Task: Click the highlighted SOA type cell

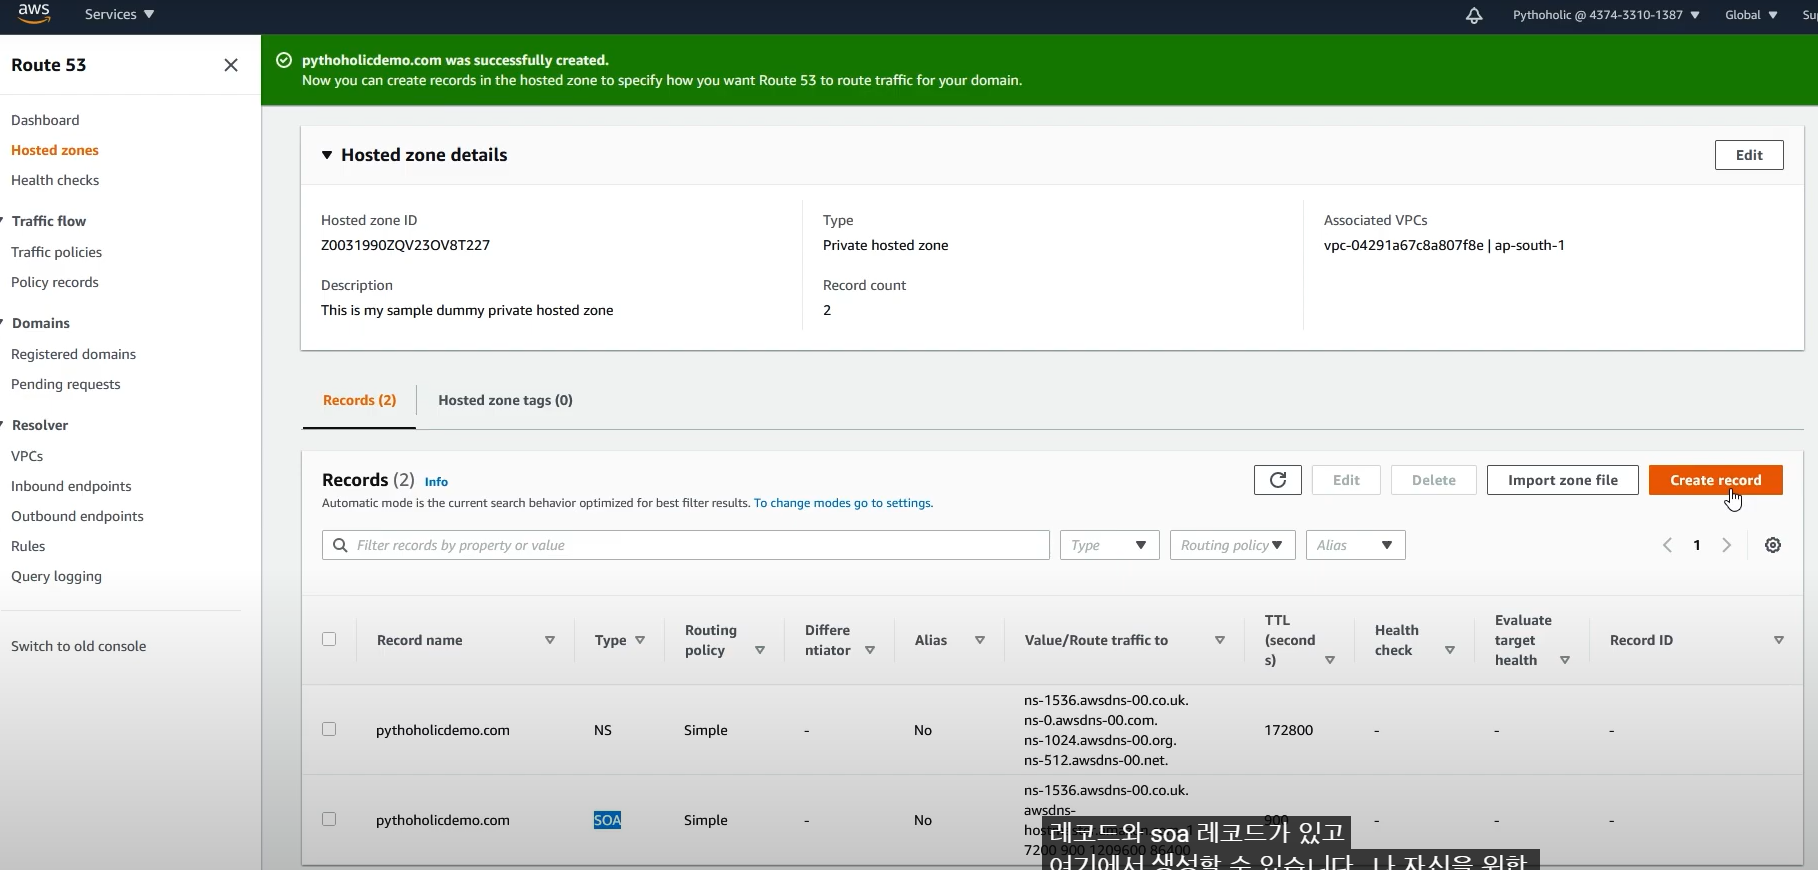Action: tap(607, 820)
